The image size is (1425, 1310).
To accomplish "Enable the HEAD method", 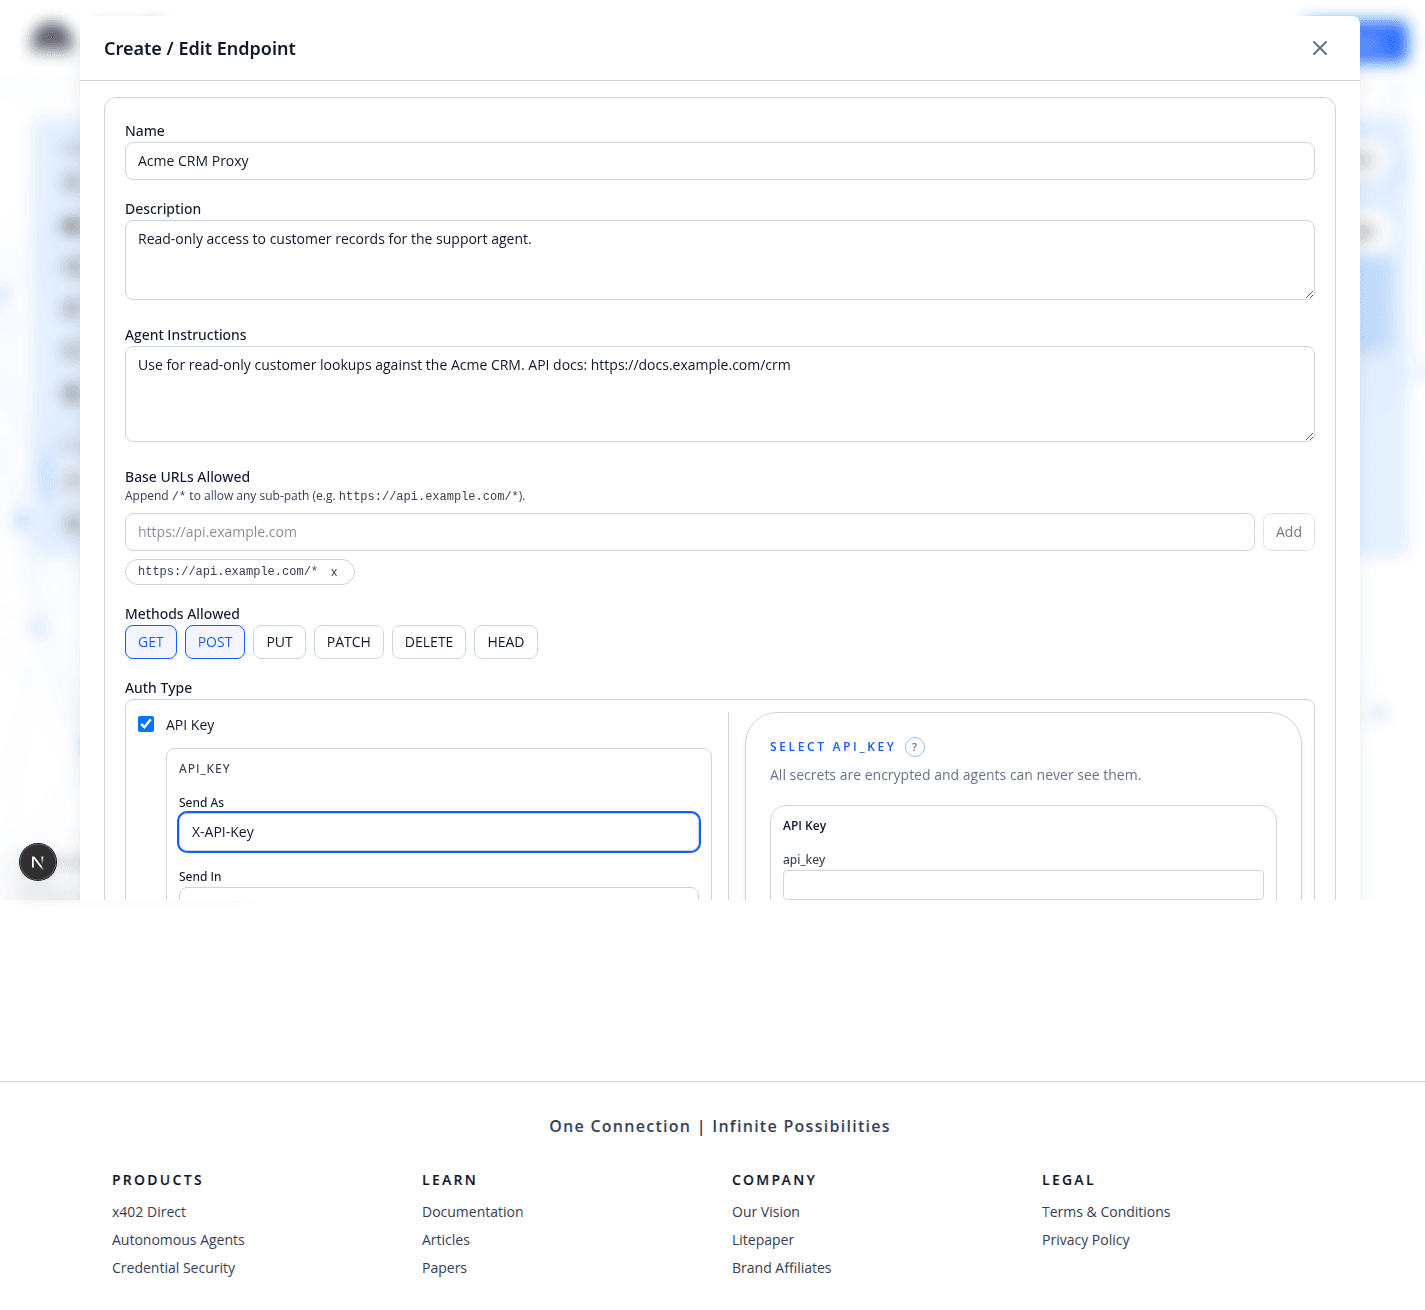I will point(506,642).
